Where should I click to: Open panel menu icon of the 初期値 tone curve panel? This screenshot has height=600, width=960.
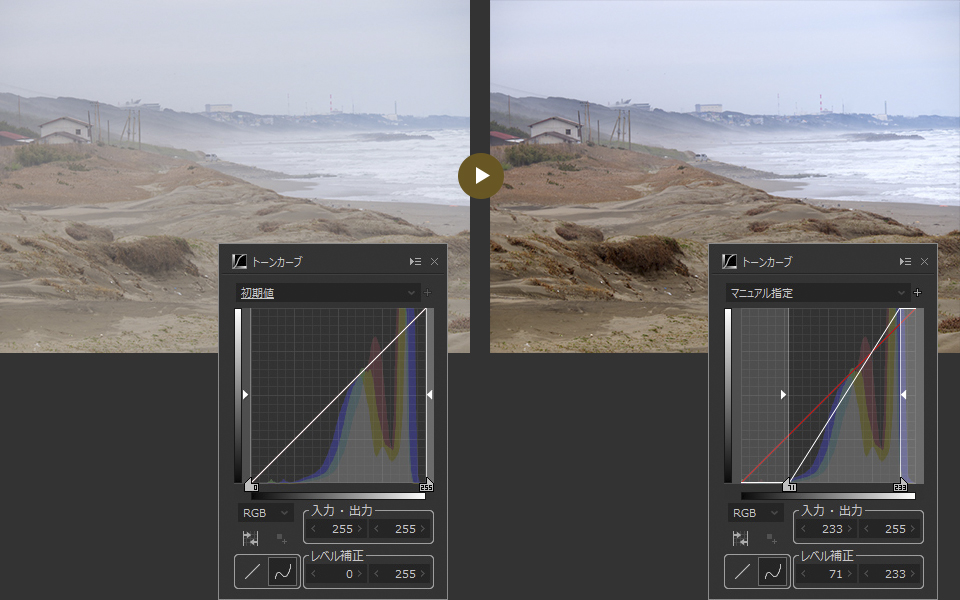pos(415,262)
